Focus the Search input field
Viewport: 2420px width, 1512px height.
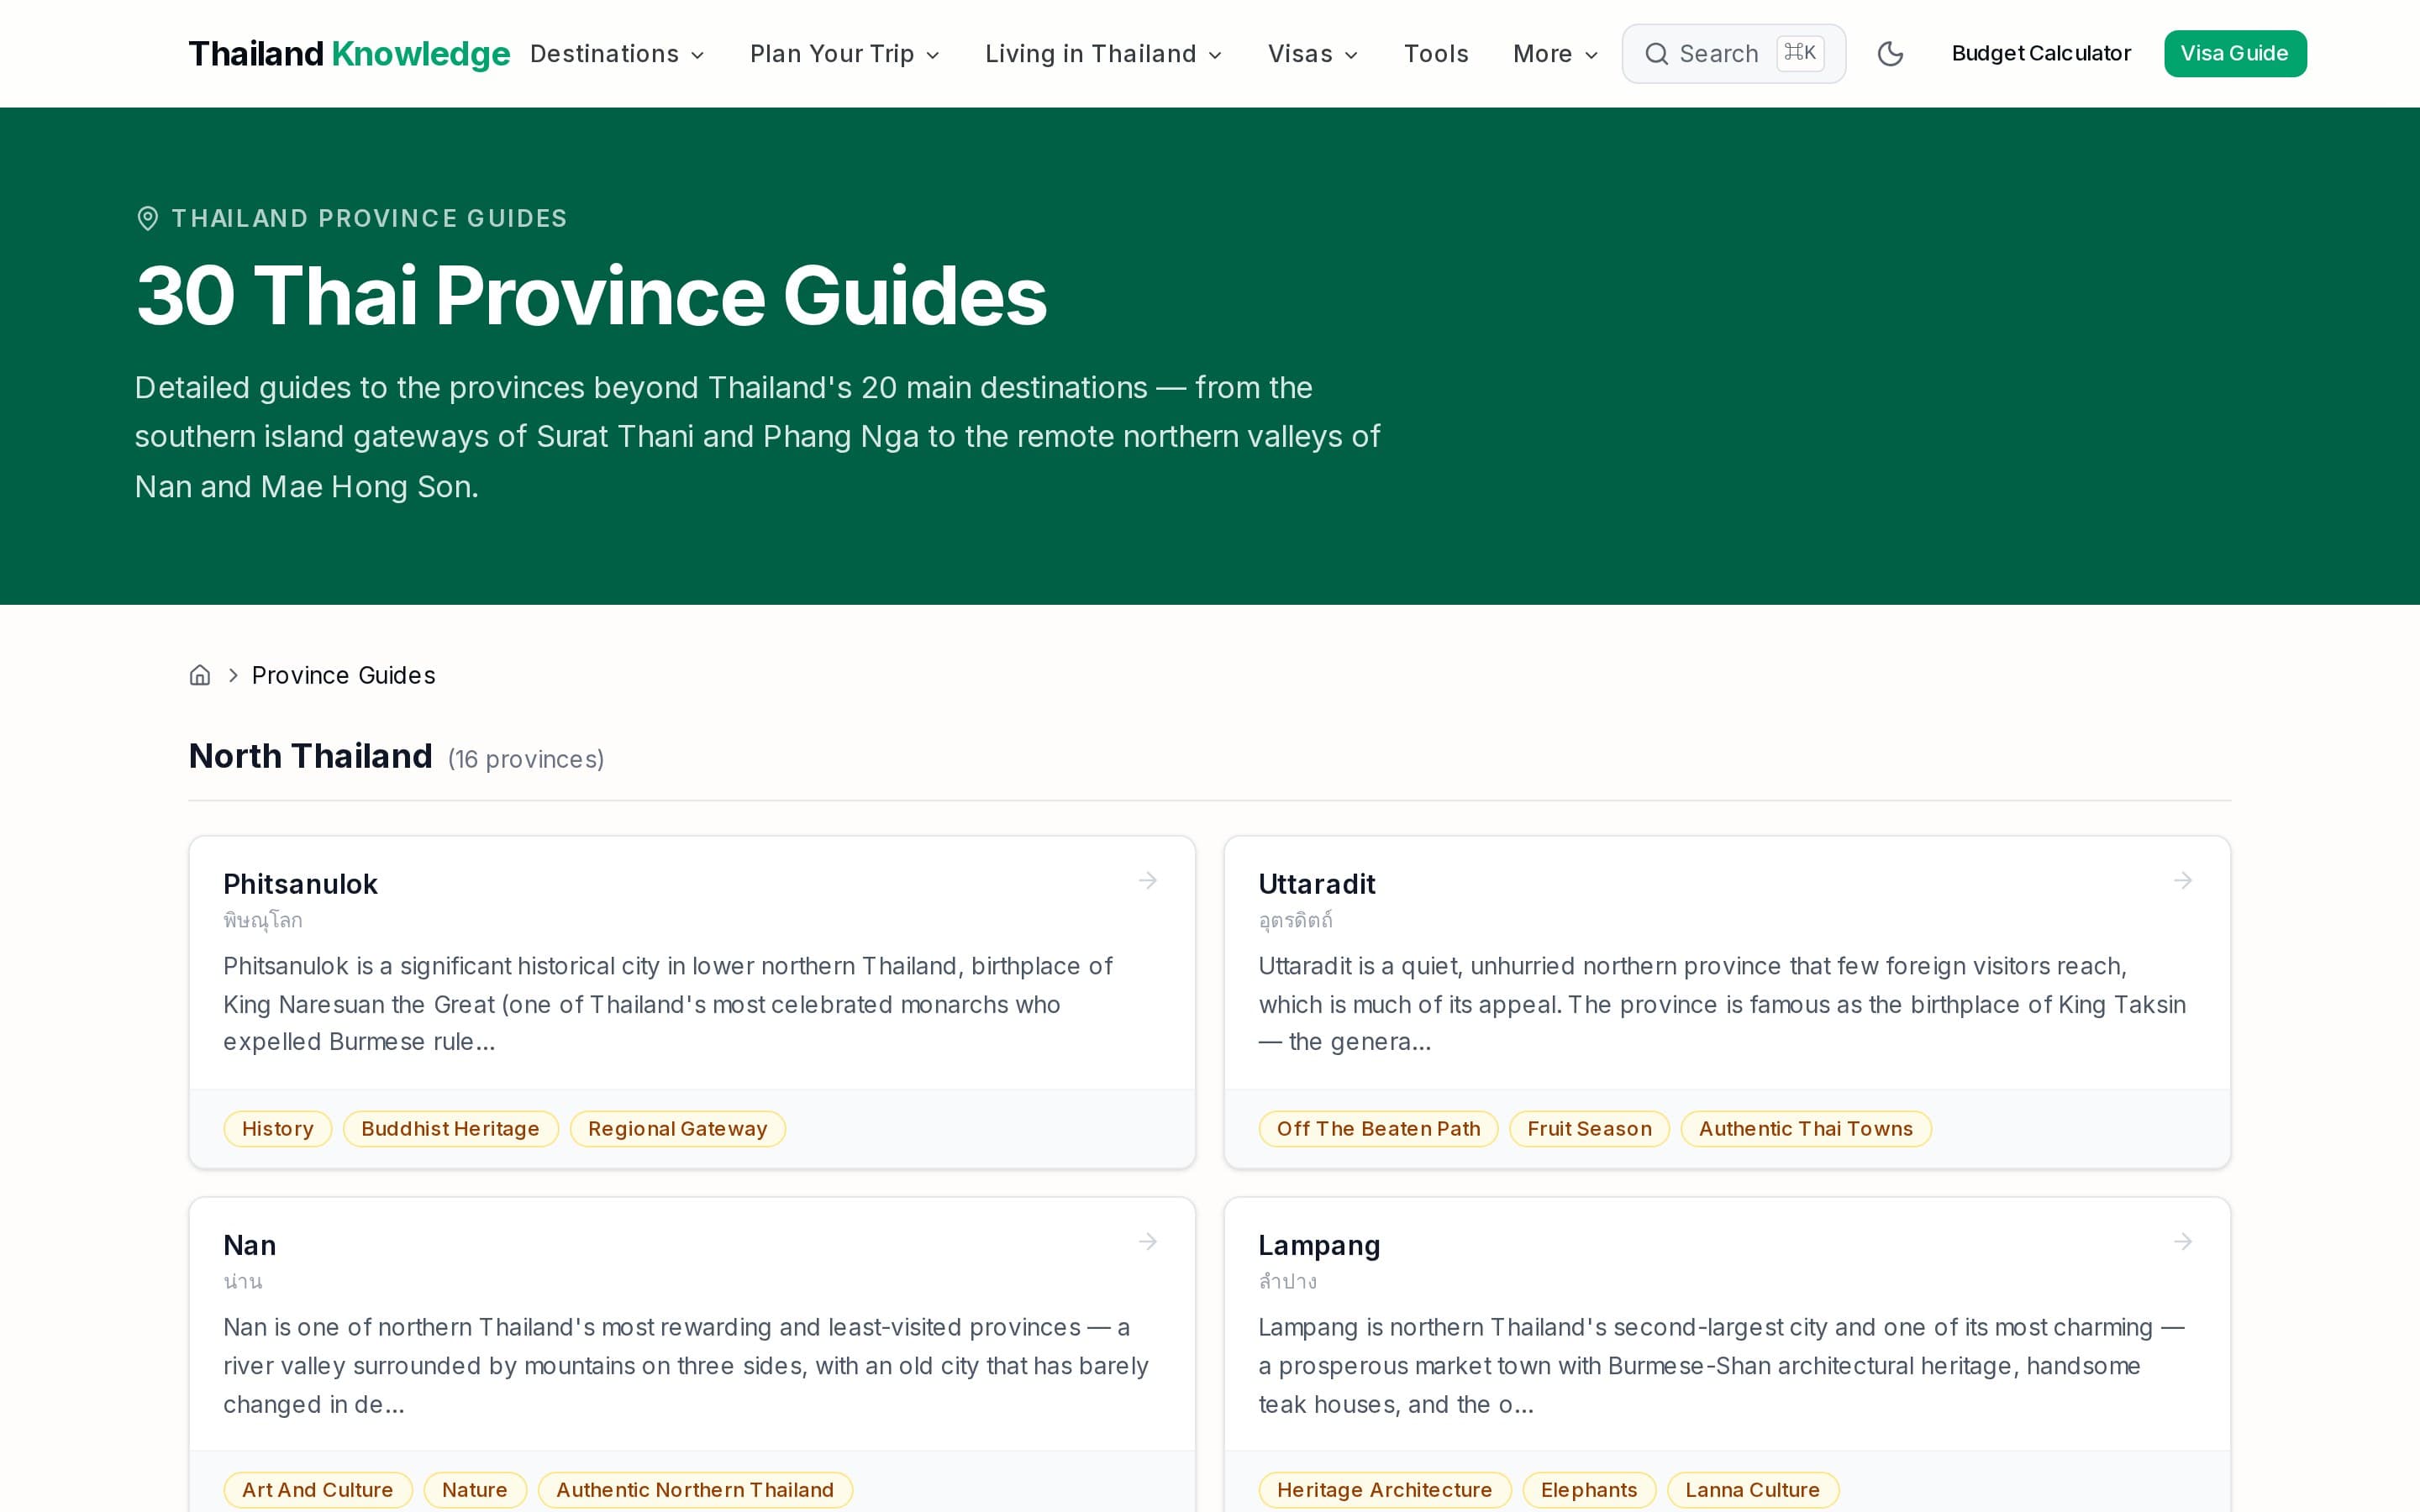pos(1733,54)
